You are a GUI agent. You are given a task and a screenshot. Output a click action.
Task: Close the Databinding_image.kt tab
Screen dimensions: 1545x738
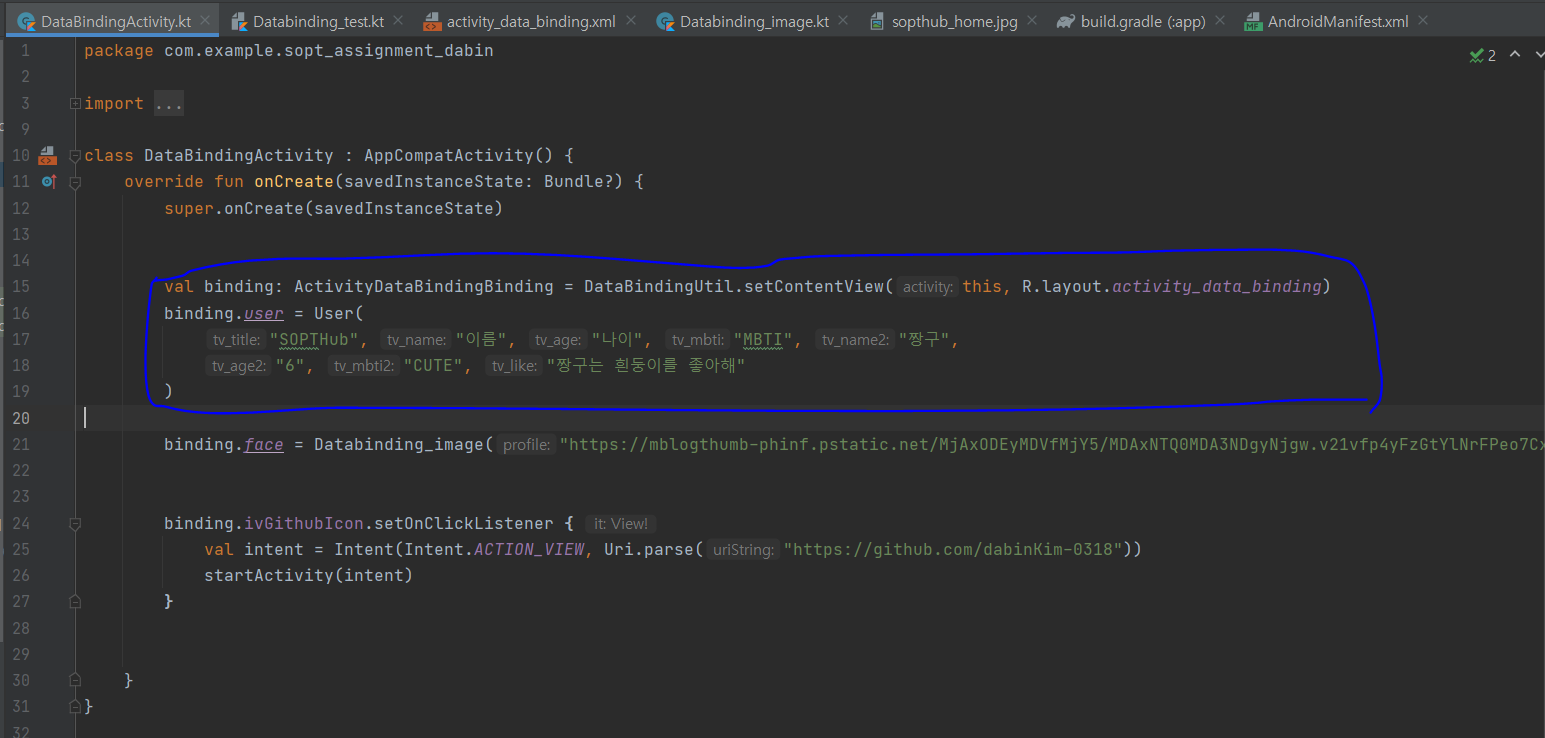click(x=843, y=21)
